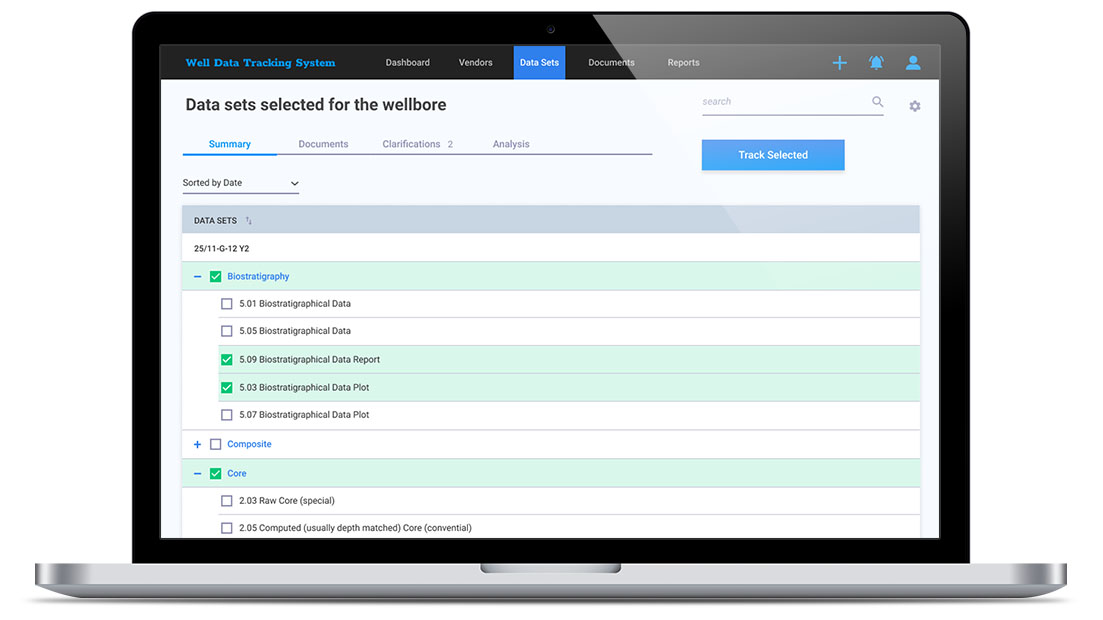Open the Core link
This screenshot has height=620, width=1103.
click(x=236, y=474)
